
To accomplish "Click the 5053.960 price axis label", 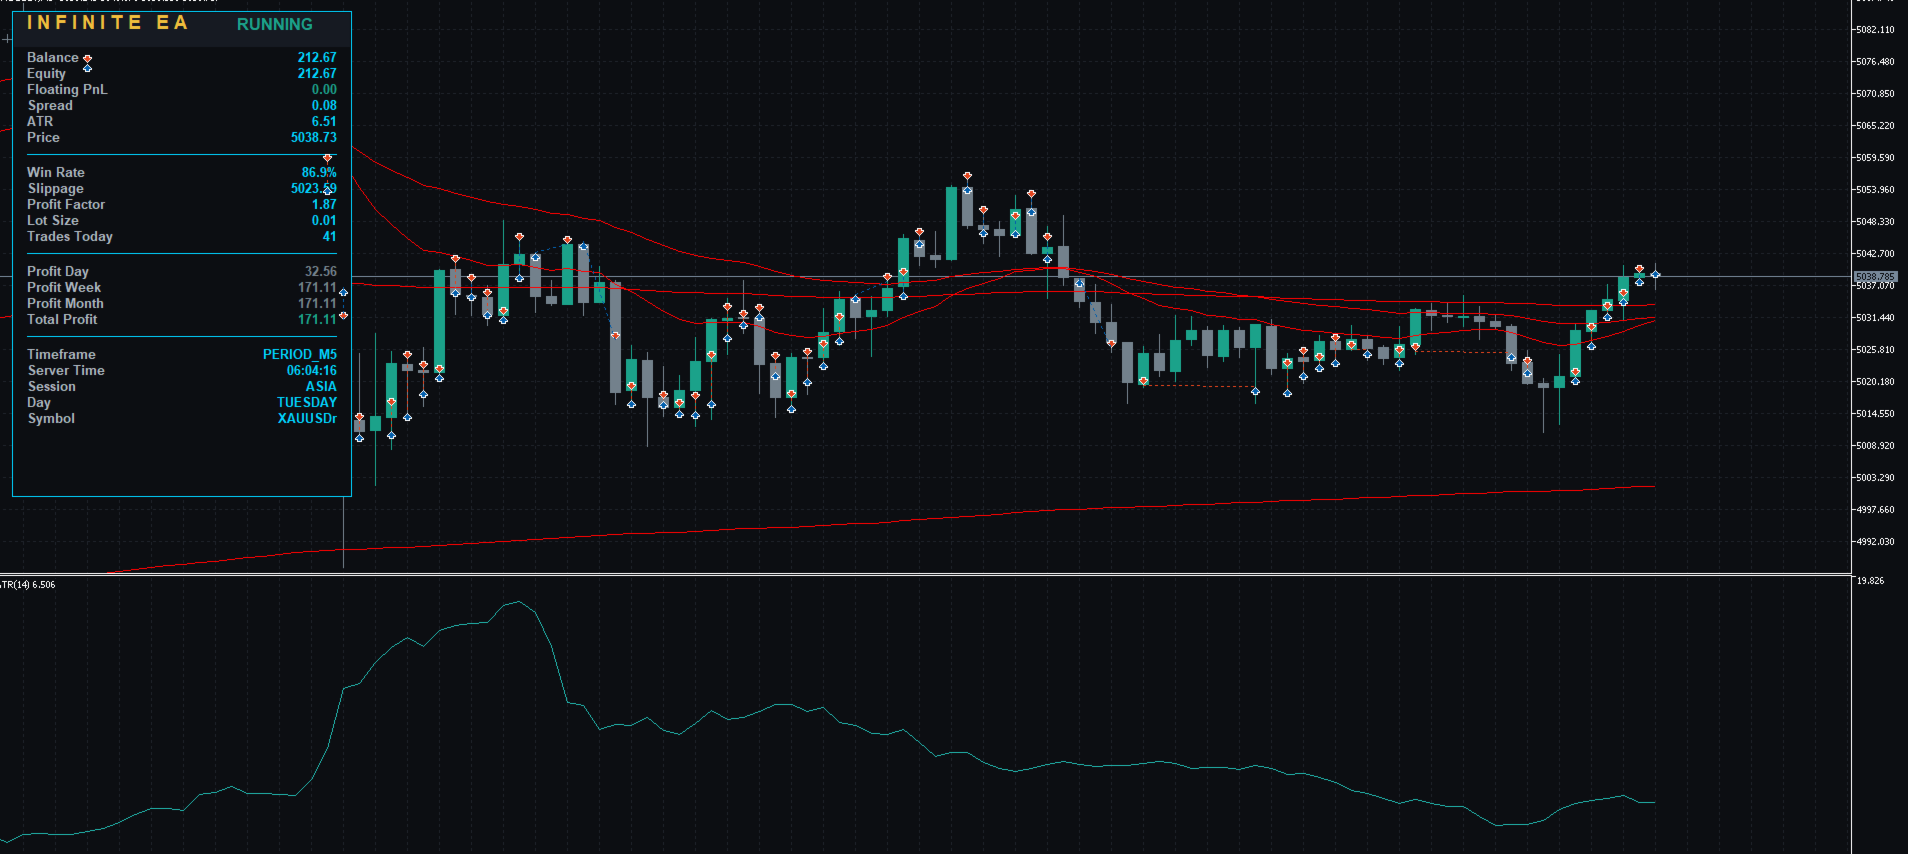I will 1875,190.
